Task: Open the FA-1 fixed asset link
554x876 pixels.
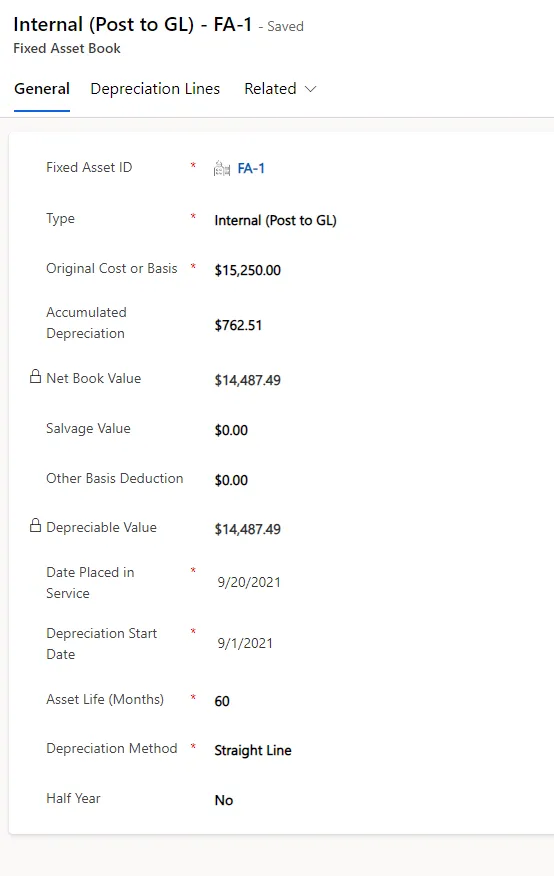Action: click(x=251, y=168)
